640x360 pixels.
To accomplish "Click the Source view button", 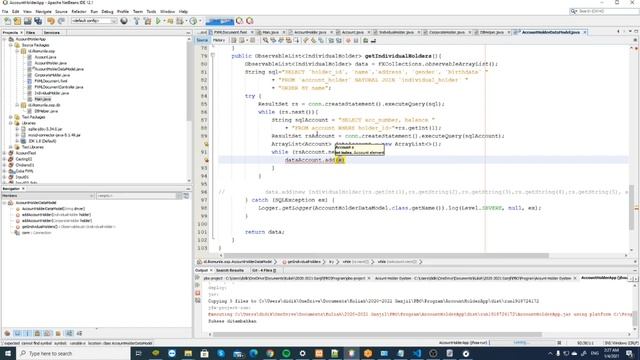I will coord(202,40).
